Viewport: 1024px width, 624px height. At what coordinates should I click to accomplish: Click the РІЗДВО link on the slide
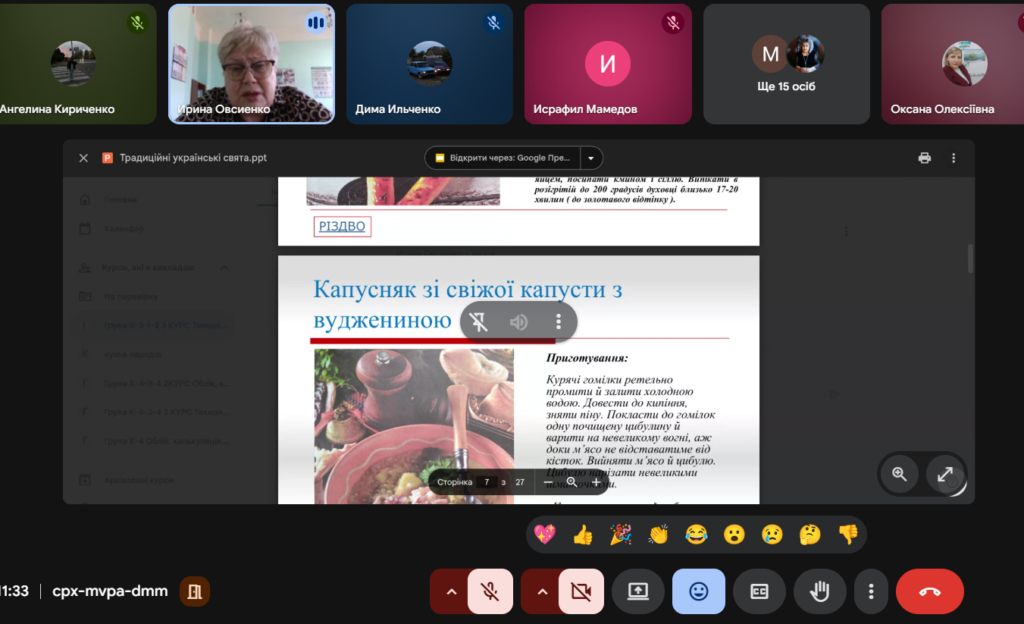tap(342, 227)
